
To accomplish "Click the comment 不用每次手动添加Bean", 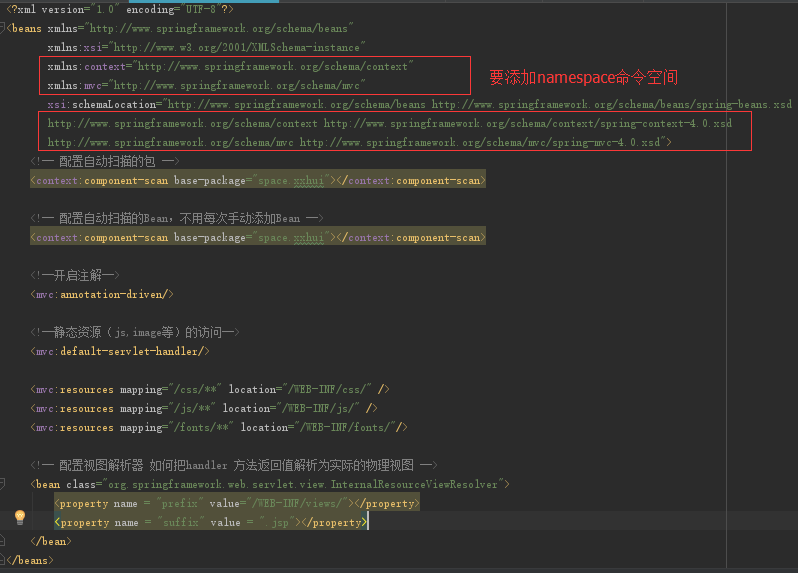I will pyautogui.click(x=239, y=218).
